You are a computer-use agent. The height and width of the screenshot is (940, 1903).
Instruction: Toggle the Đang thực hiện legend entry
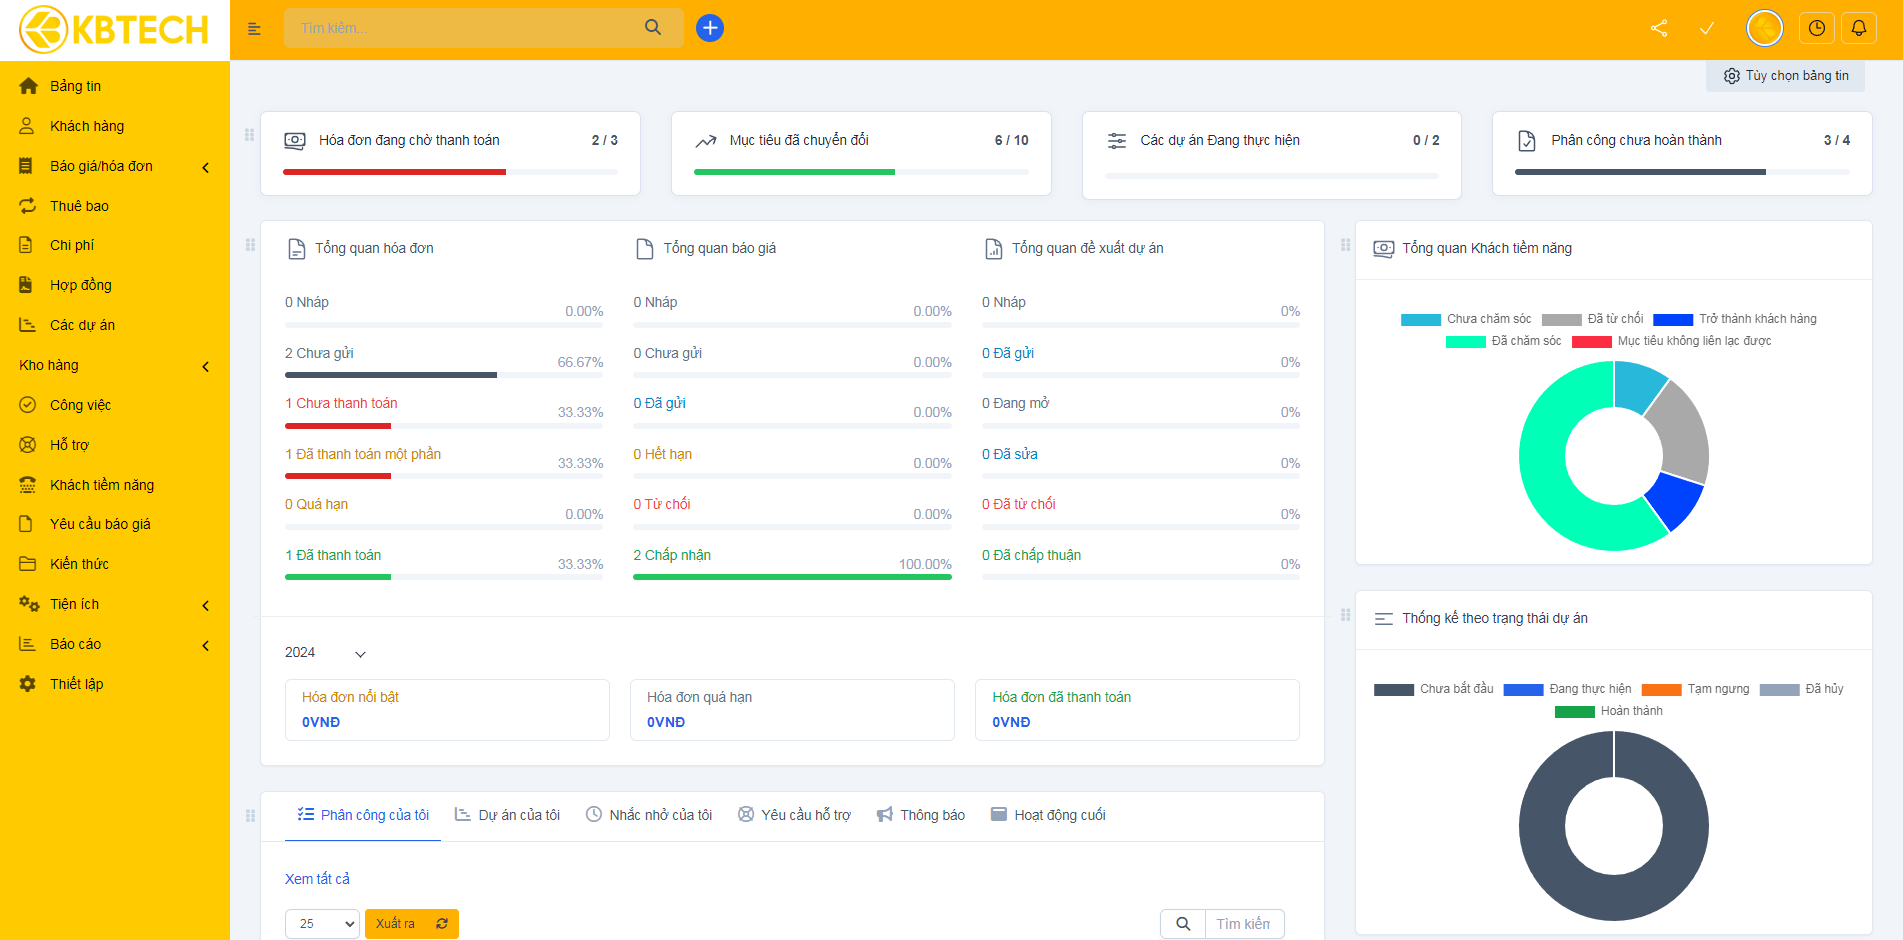pos(1567,689)
